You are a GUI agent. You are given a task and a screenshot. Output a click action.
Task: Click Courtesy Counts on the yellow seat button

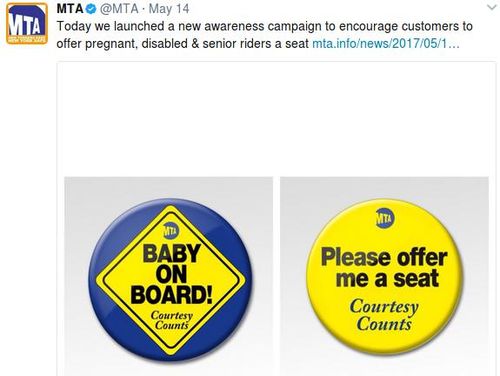(x=384, y=315)
